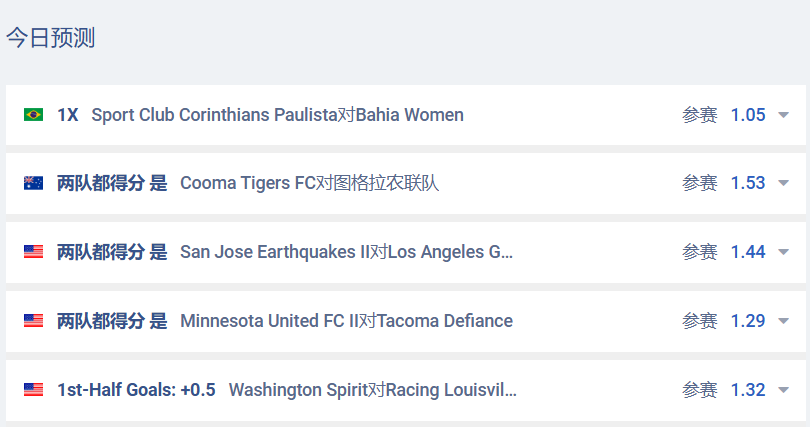Open Minnesota United FC II match link
810x427 pixels.
346,321
